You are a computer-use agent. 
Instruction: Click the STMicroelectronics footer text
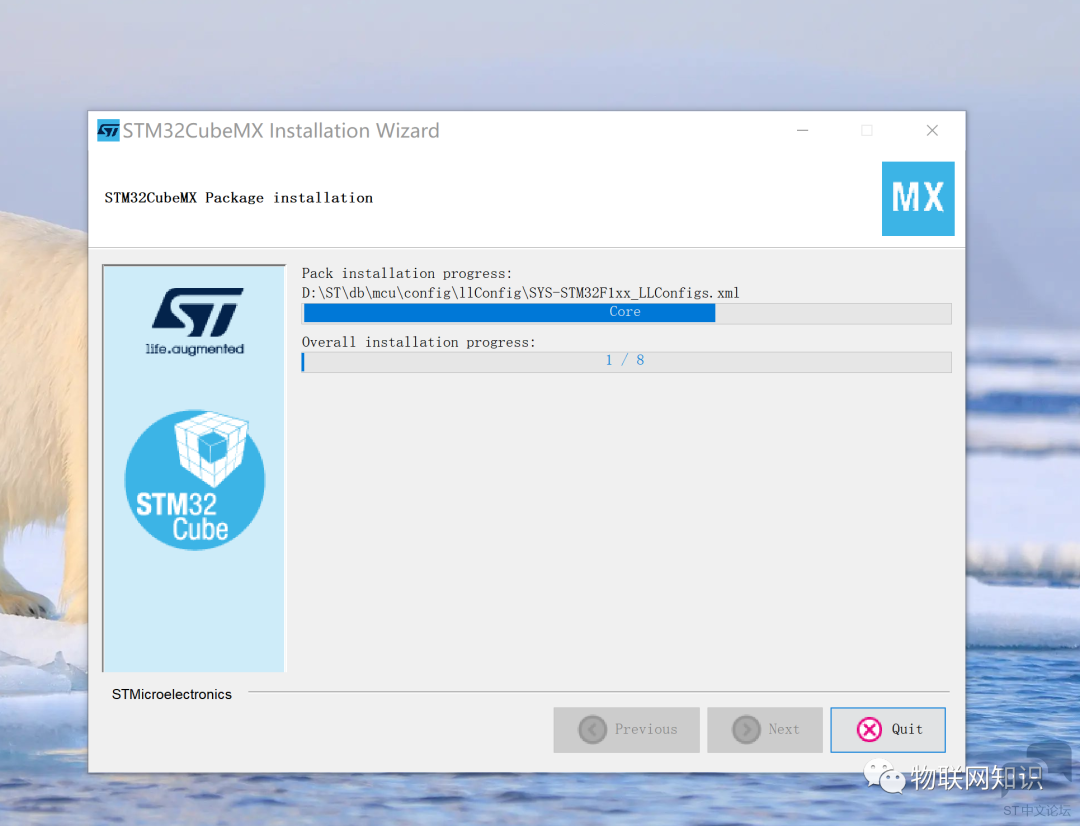click(172, 694)
